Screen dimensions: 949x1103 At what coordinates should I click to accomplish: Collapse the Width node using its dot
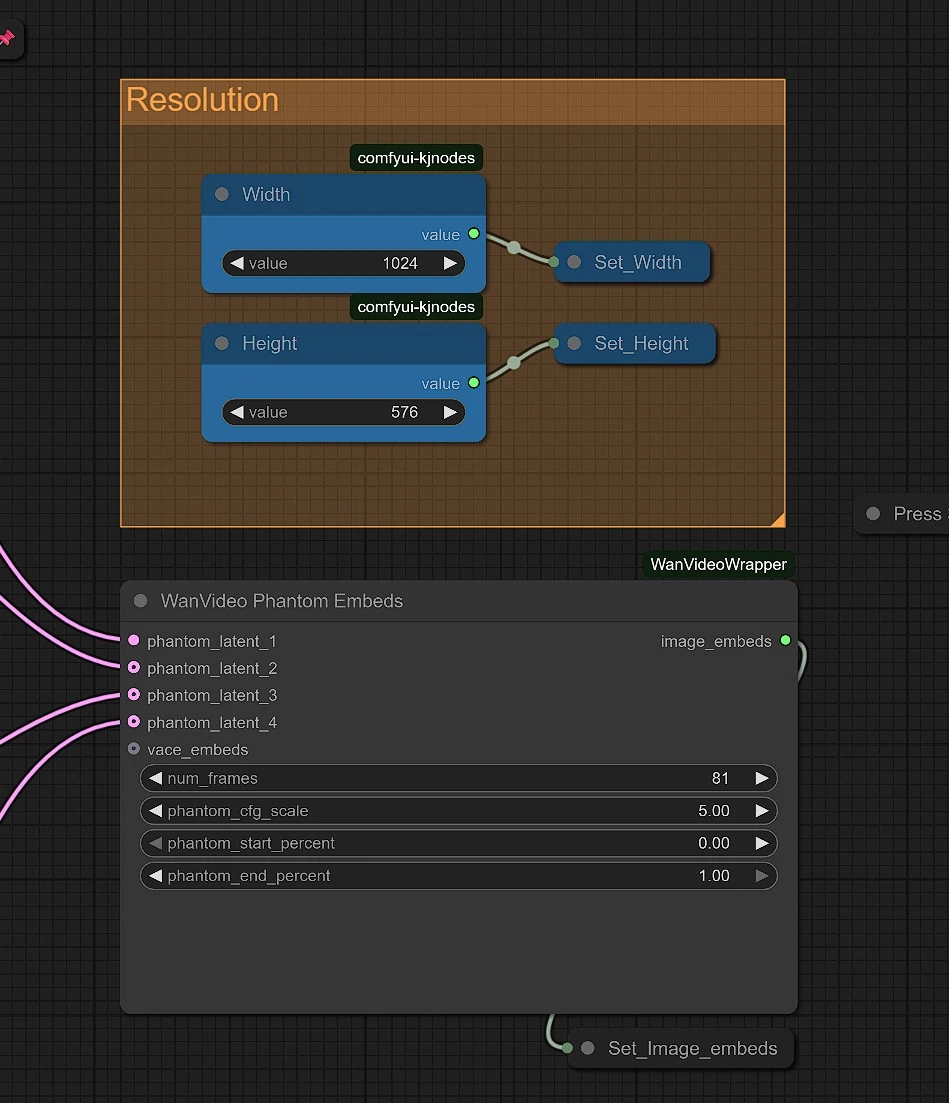[x=222, y=194]
